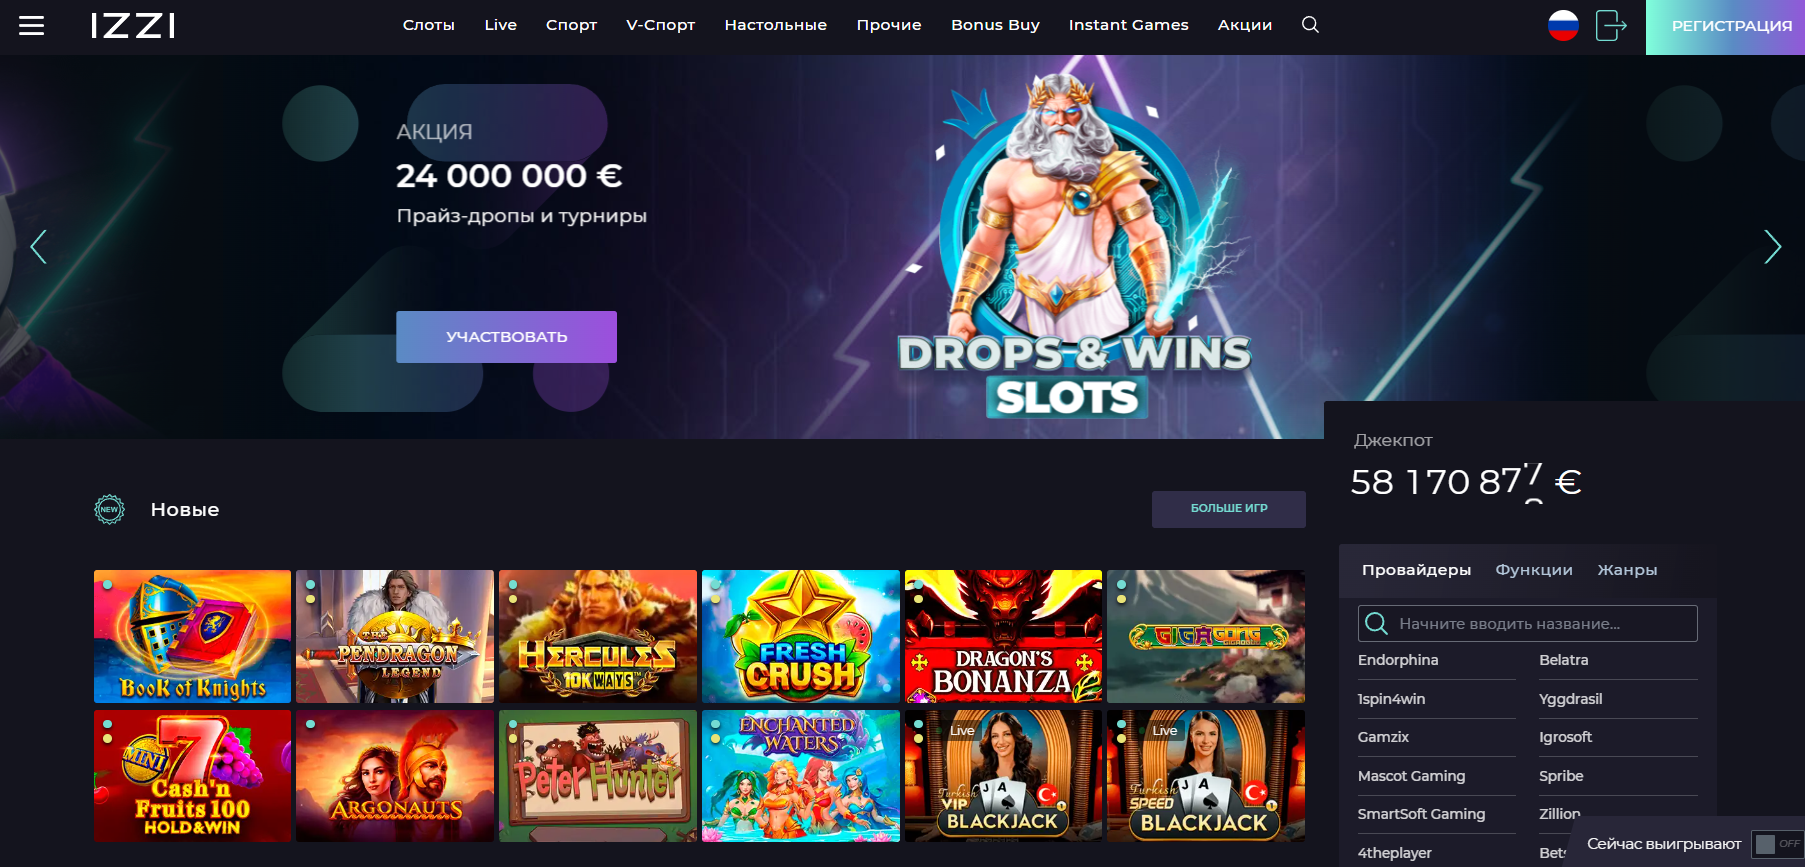The width and height of the screenshot is (1805, 867).
Task: Click the УЧАСТВОВАТЬ button
Action: pos(506,337)
